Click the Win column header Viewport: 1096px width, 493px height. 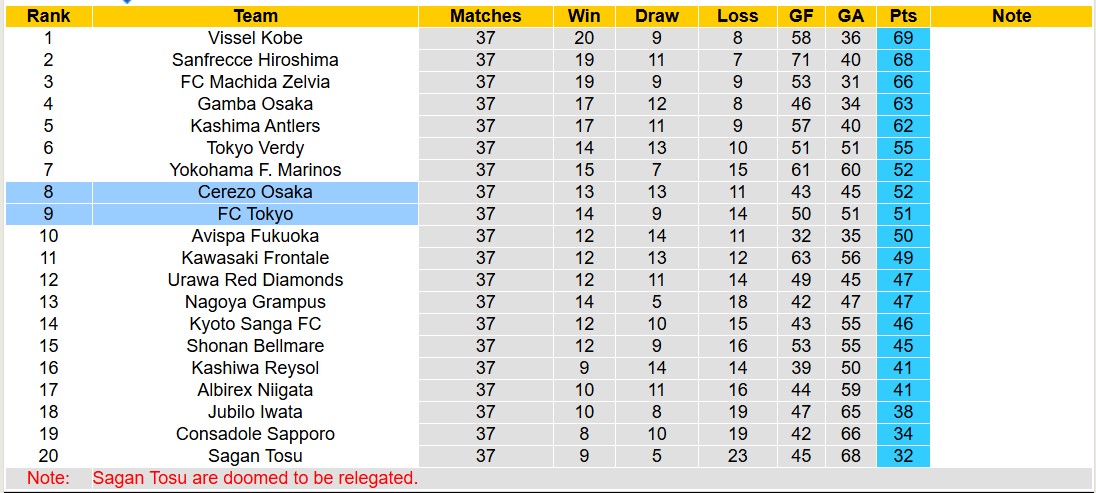tap(584, 16)
